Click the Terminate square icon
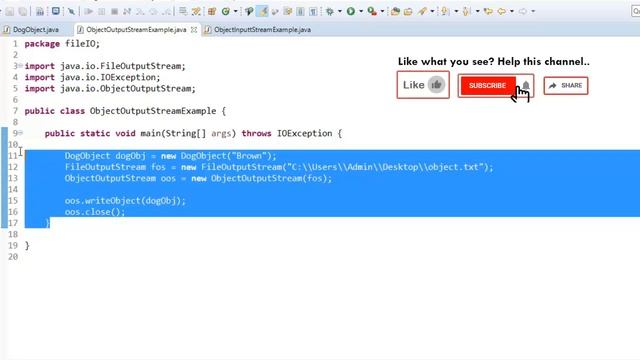 114,11
